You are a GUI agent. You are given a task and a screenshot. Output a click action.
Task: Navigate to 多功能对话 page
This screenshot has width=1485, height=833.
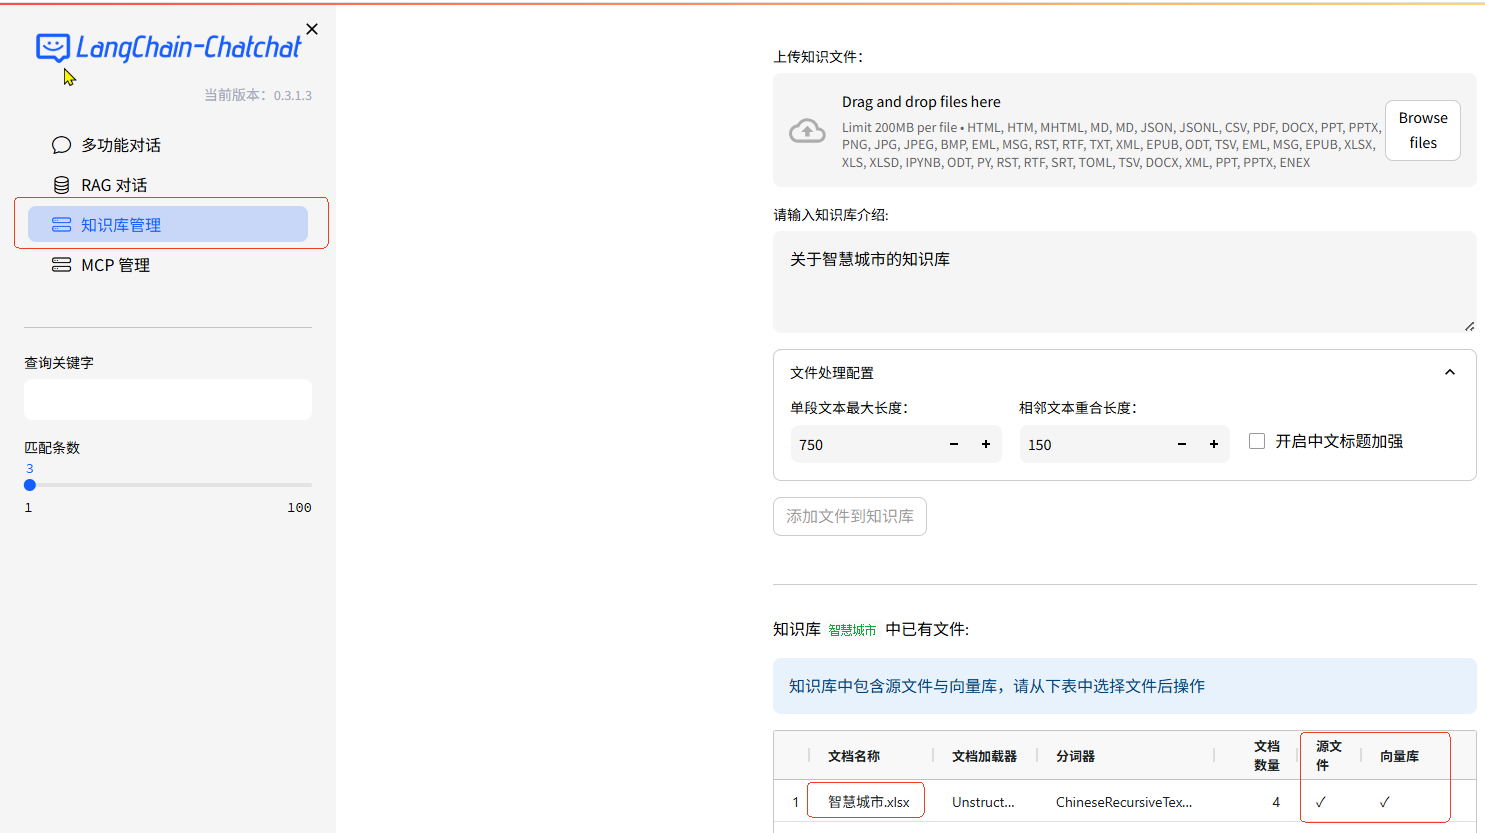click(x=120, y=144)
